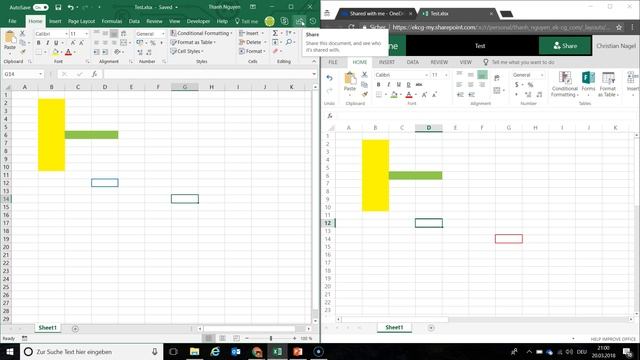Image resolution: width=640 pixels, height=360 pixels.
Task: Switch to REVIEW tab in Excel Online
Action: coord(439,62)
